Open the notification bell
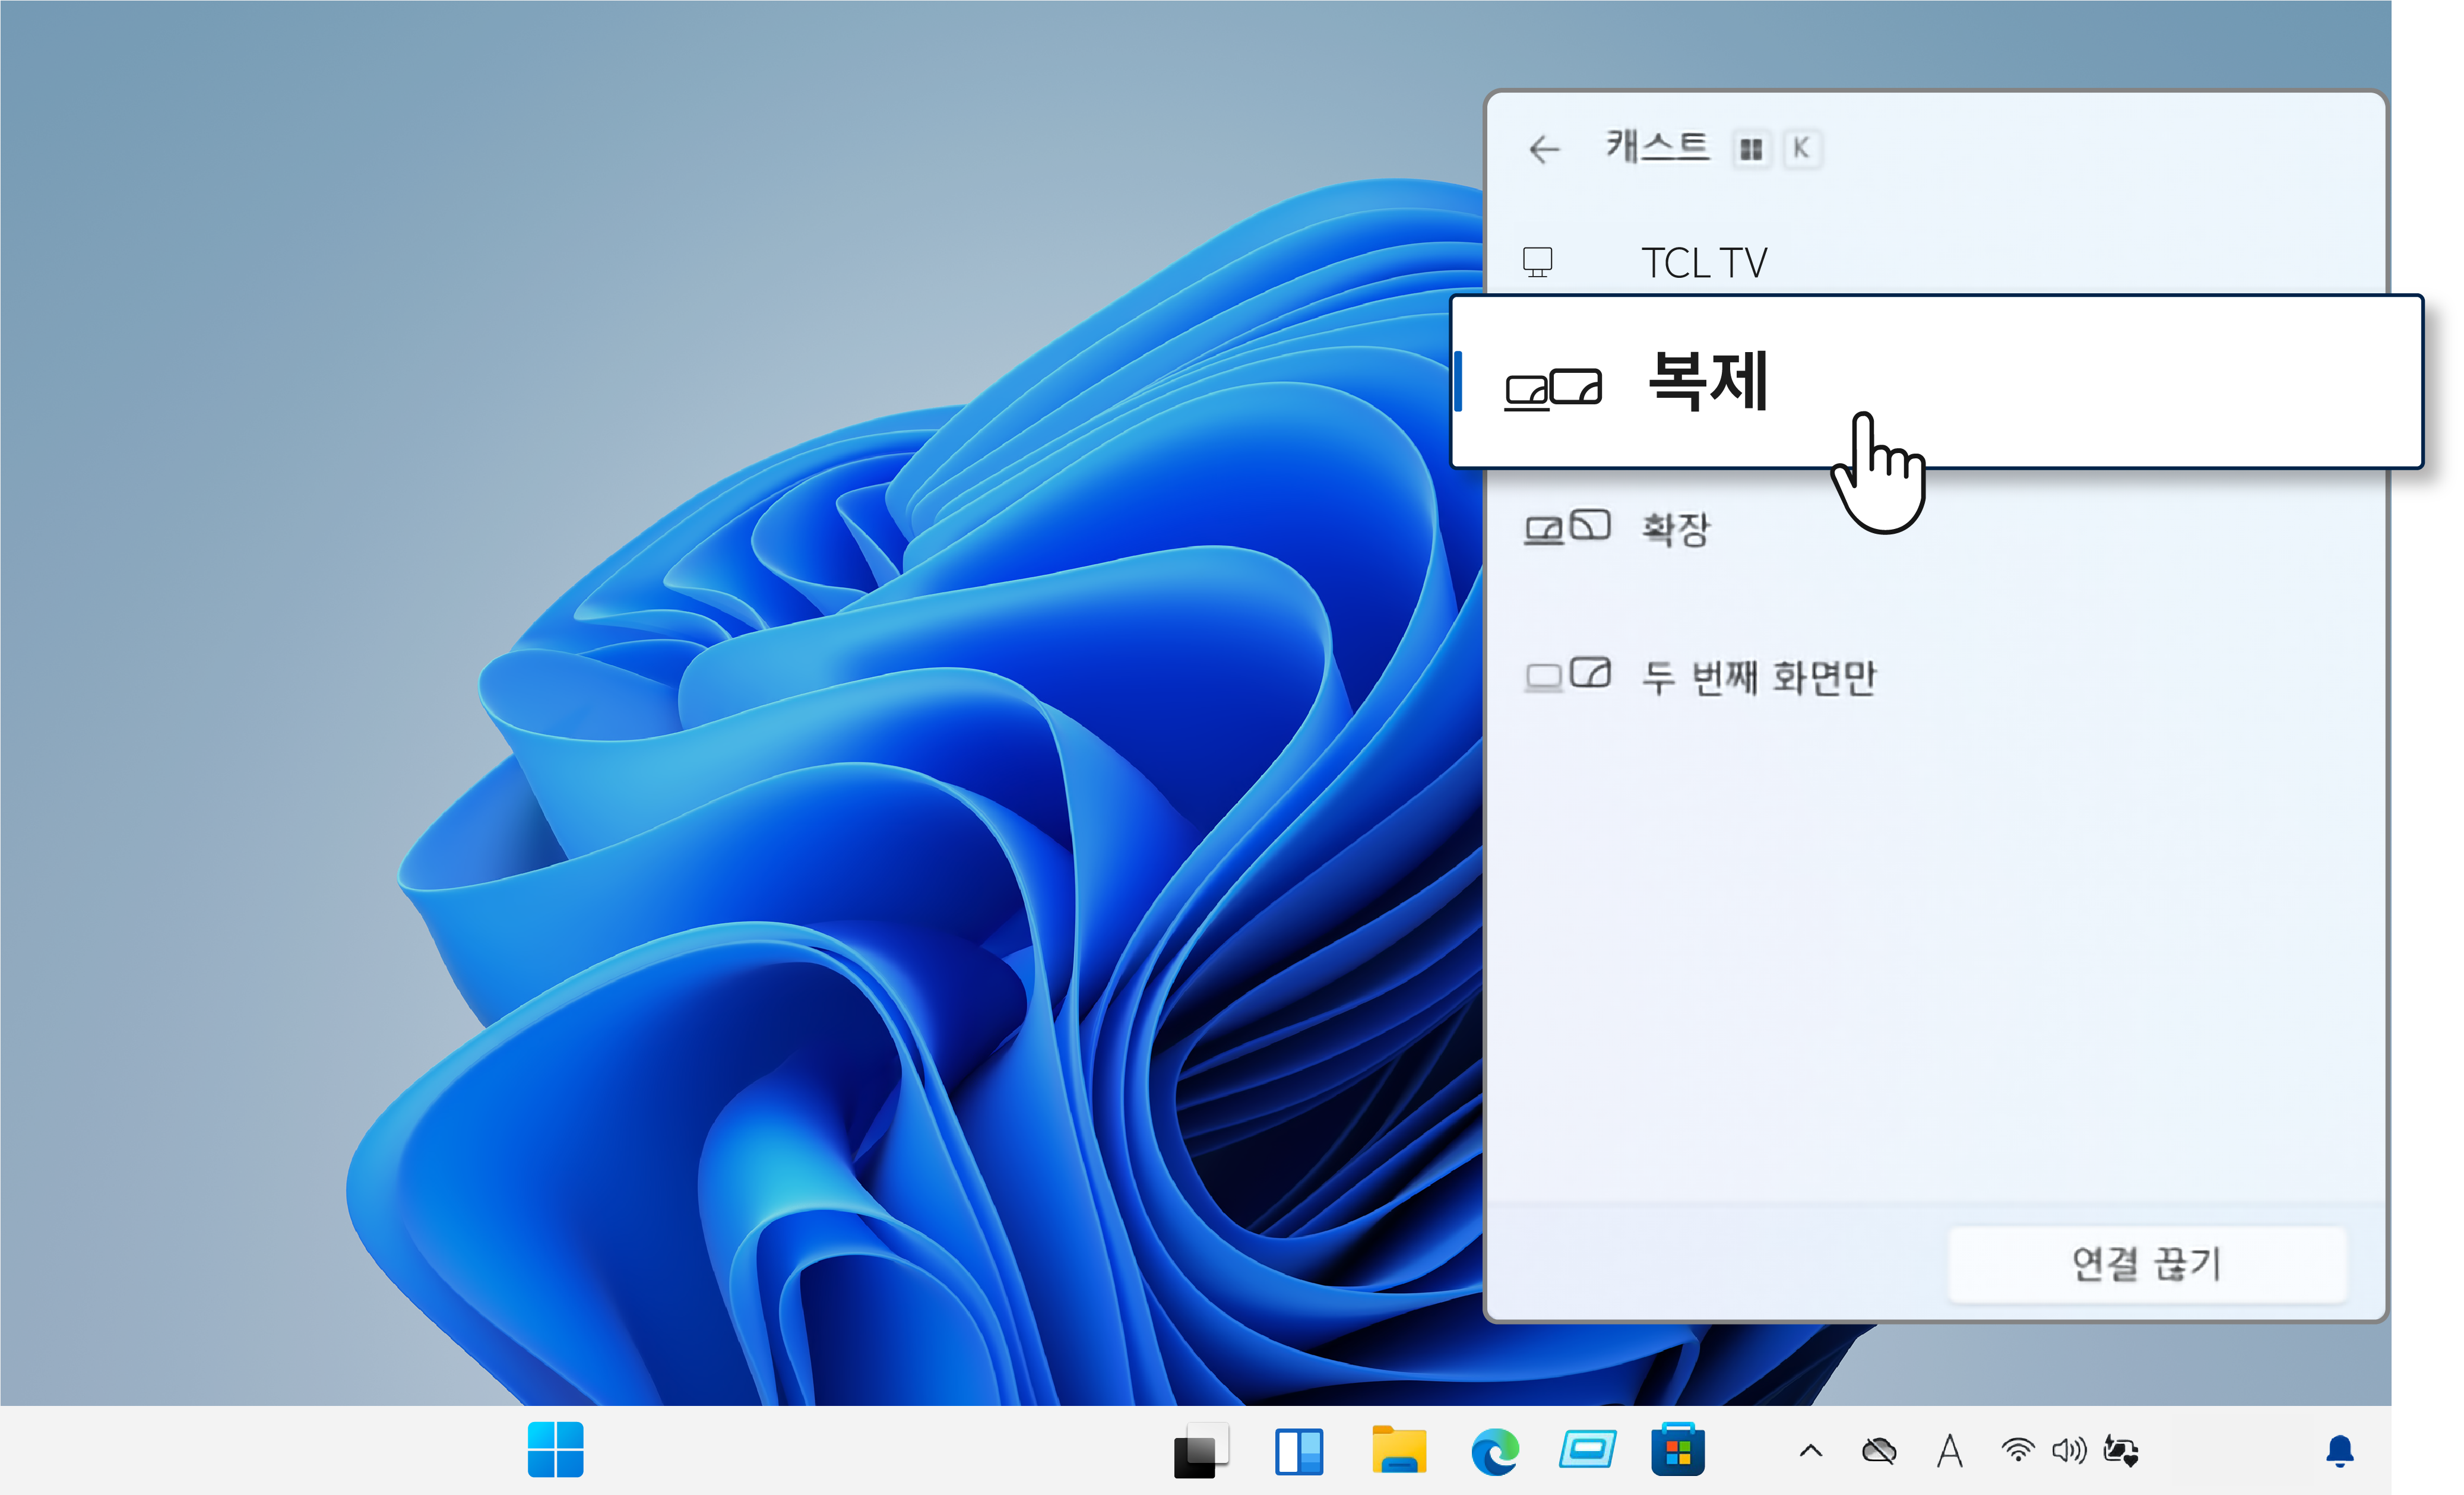This screenshot has width=2464, height=1495. click(x=2339, y=1450)
